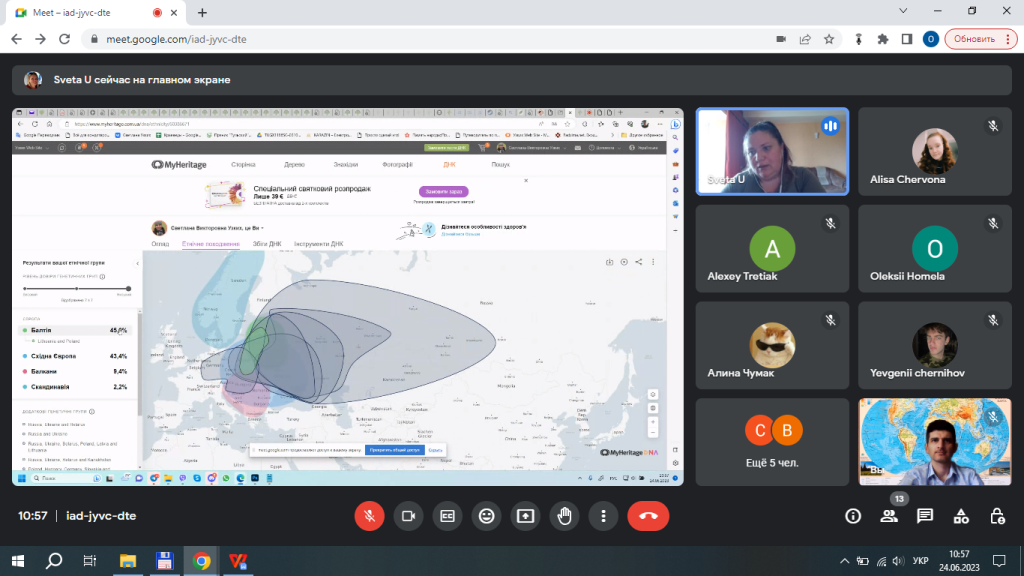Open the emoji reactions panel

click(x=487, y=516)
